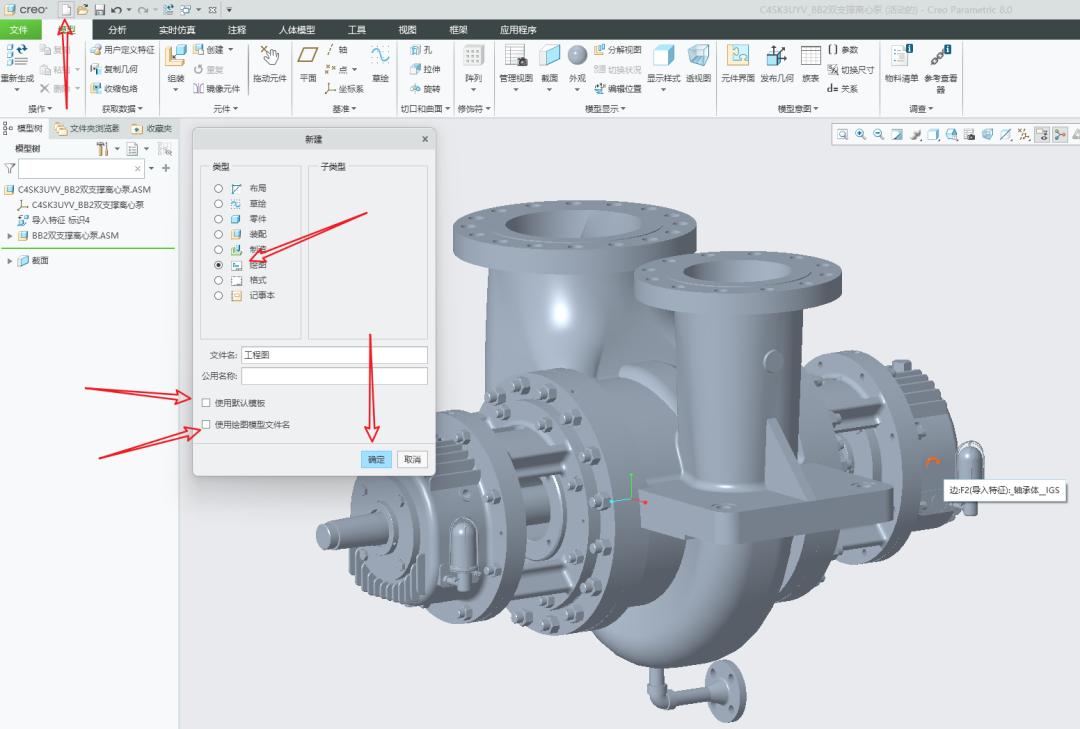This screenshot has height=729, width=1080.
Task: Open the 物料清单 bill of materials
Action: (900, 62)
